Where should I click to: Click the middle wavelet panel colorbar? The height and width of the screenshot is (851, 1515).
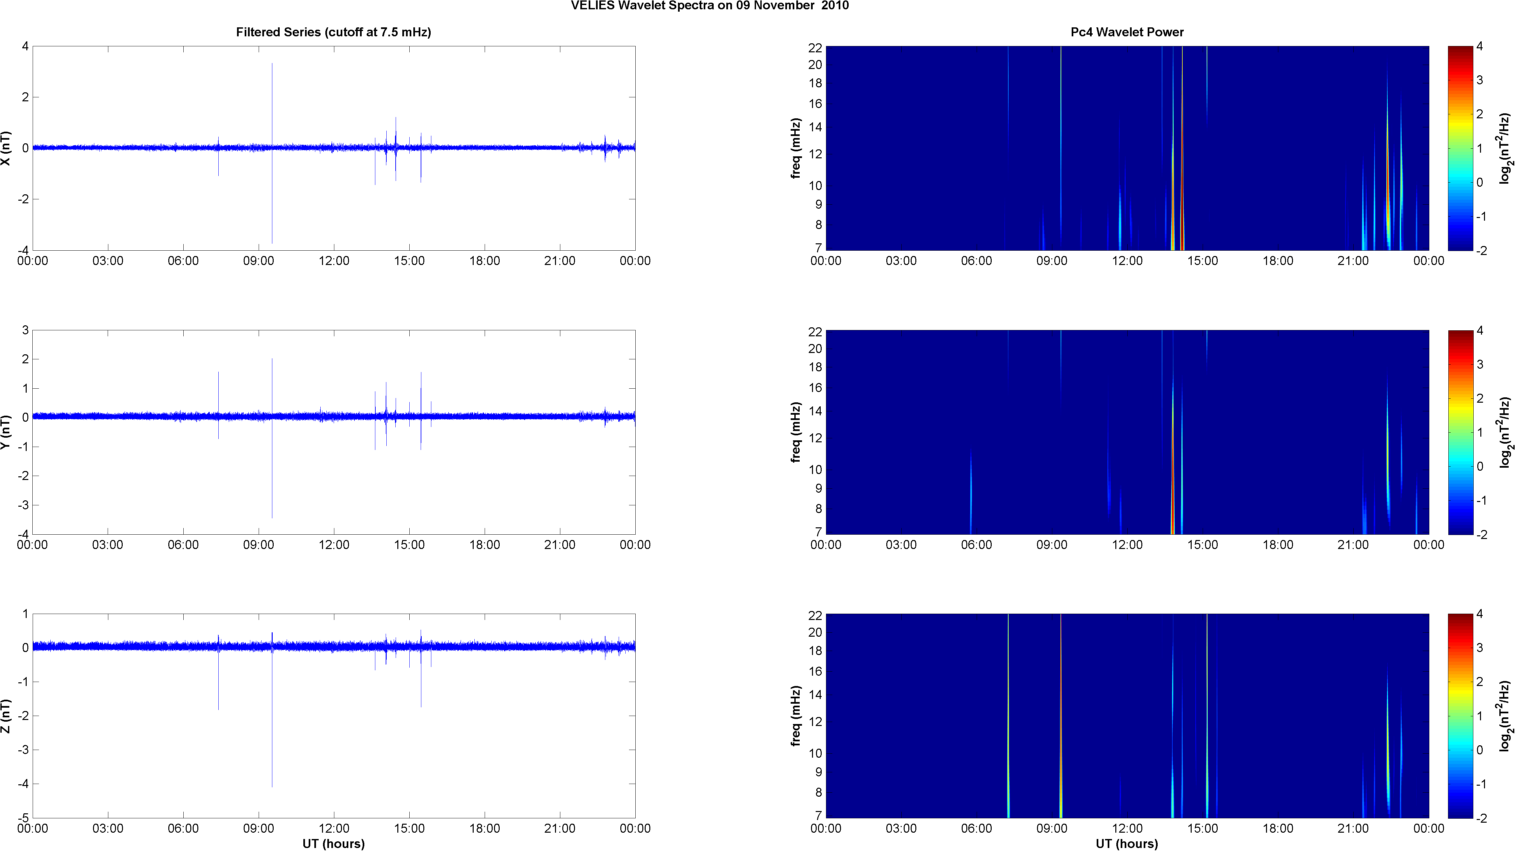[x=1460, y=432]
